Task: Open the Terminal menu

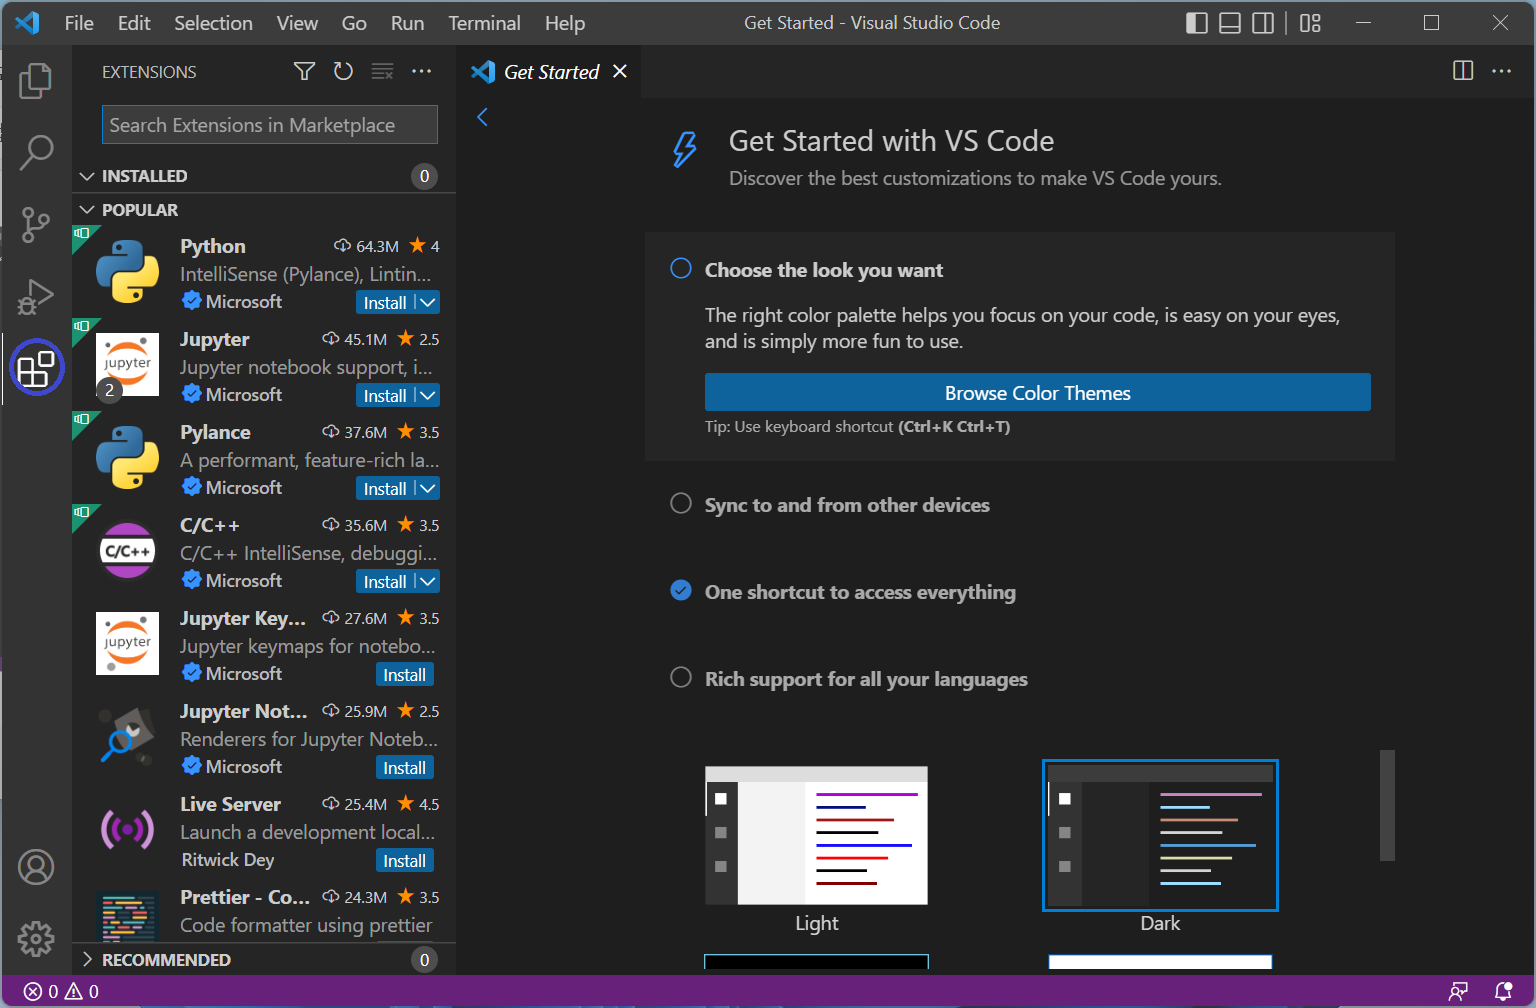Action: (484, 23)
